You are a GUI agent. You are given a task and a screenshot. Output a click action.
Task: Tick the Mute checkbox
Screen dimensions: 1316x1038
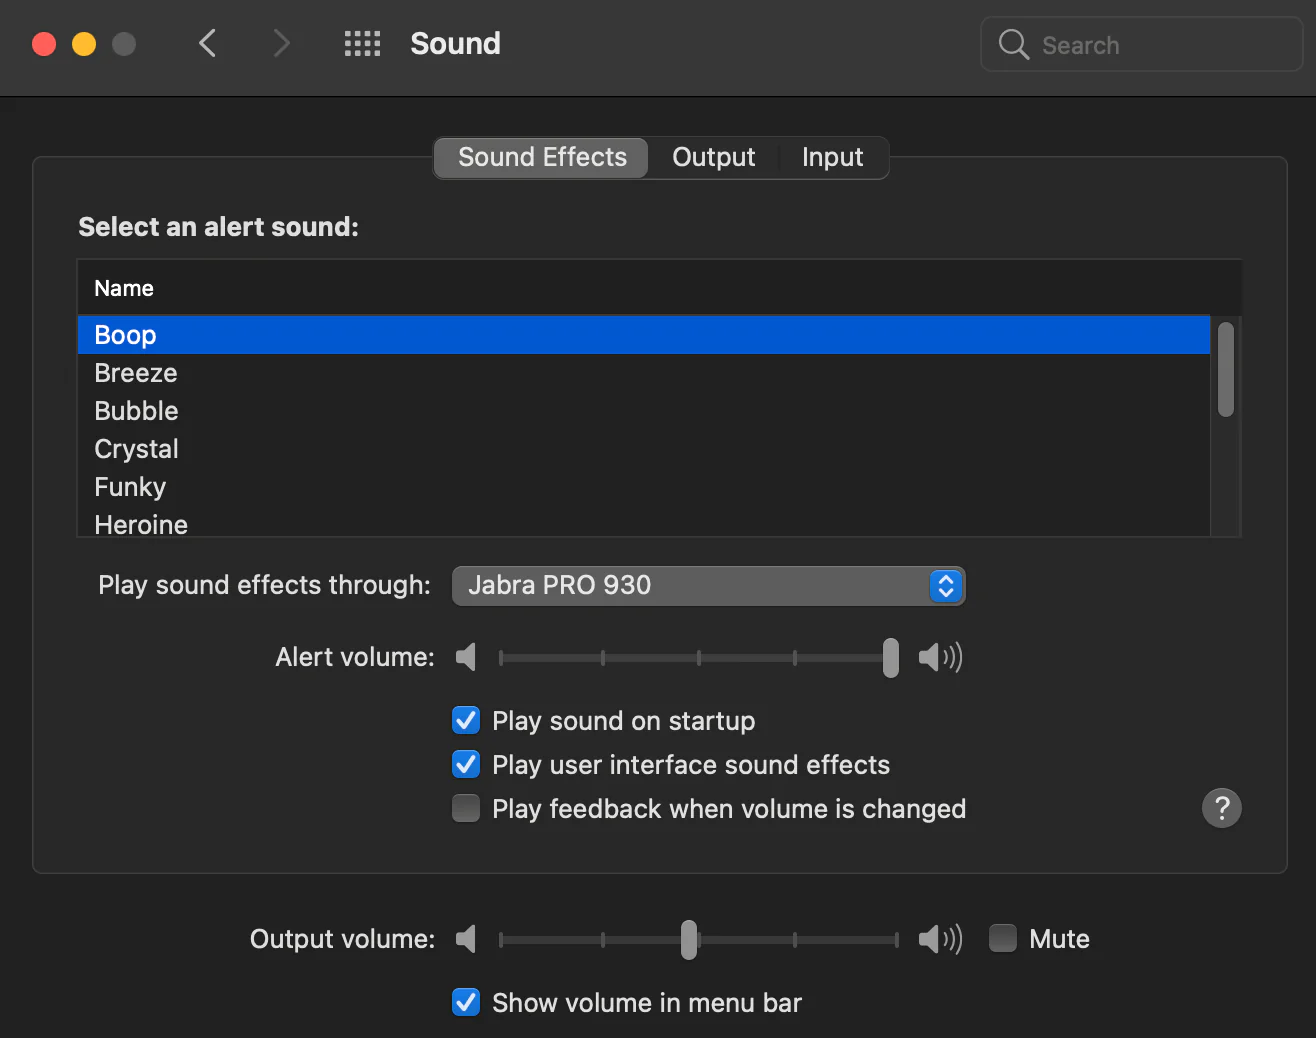[x=1002, y=939]
